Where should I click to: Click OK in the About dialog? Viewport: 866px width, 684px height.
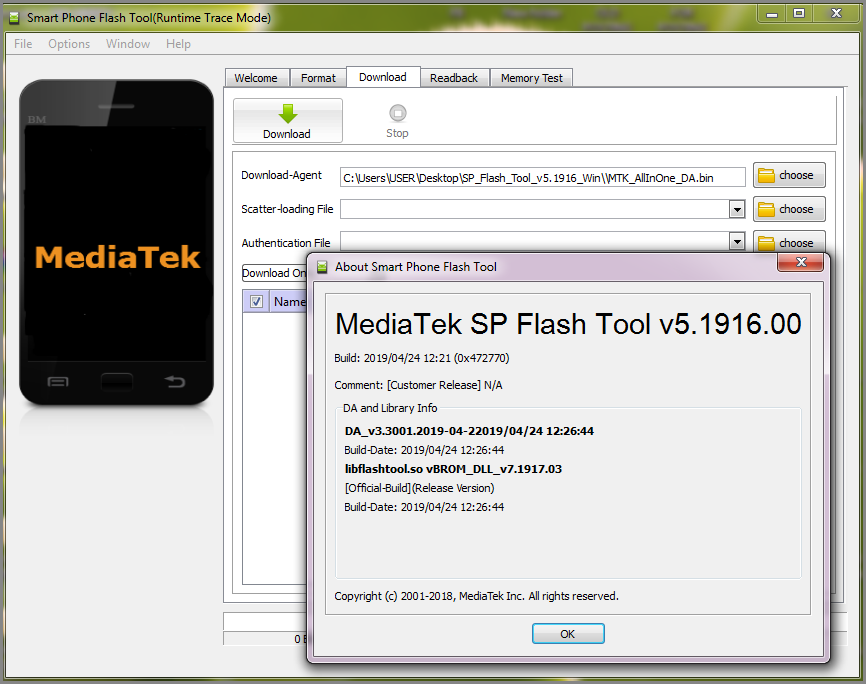click(568, 634)
